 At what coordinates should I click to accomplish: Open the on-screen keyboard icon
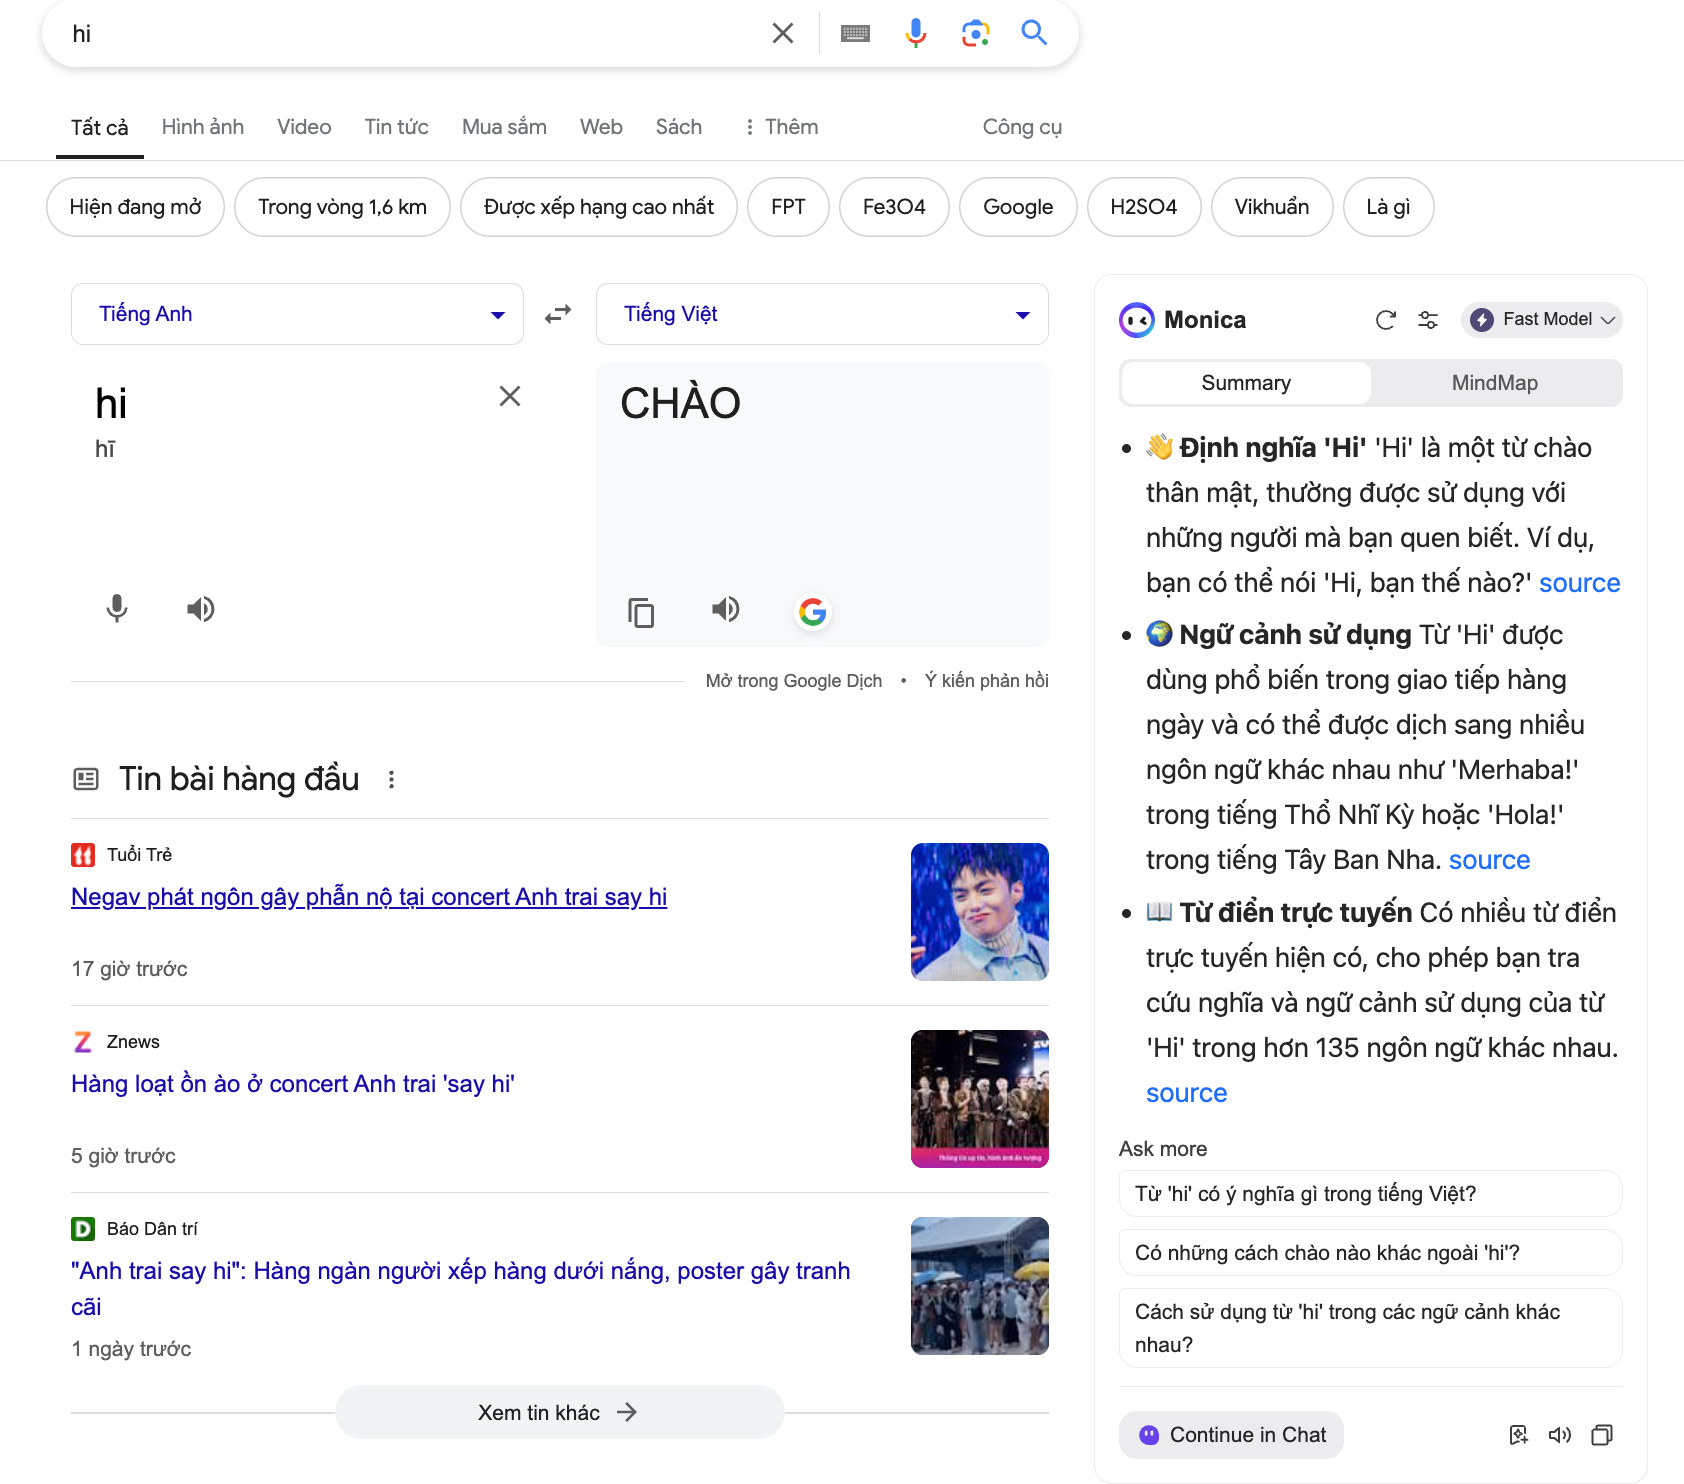point(855,34)
